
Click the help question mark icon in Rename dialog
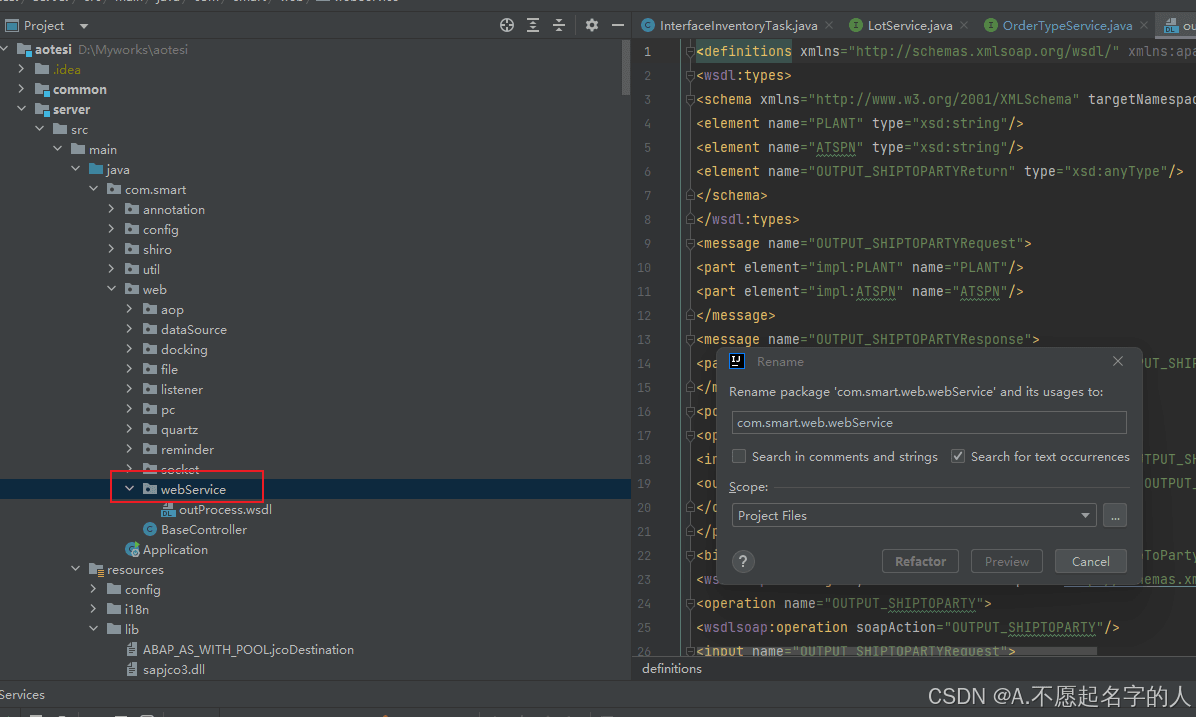pos(743,561)
